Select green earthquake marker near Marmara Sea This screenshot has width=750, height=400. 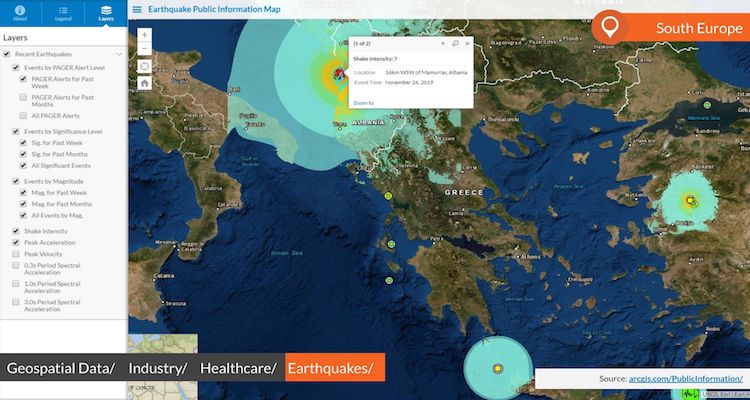click(x=707, y=105)
